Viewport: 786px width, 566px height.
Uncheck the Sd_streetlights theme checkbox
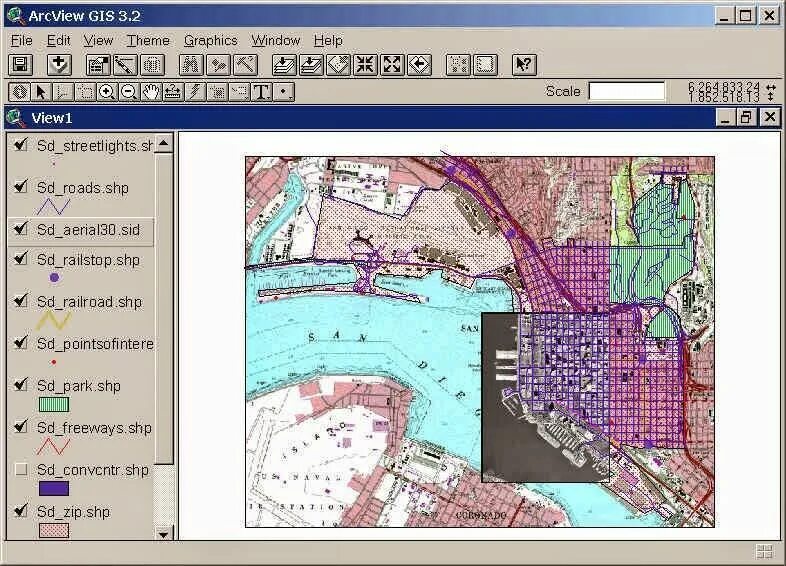pyautogui.click(x=21, y=145)
